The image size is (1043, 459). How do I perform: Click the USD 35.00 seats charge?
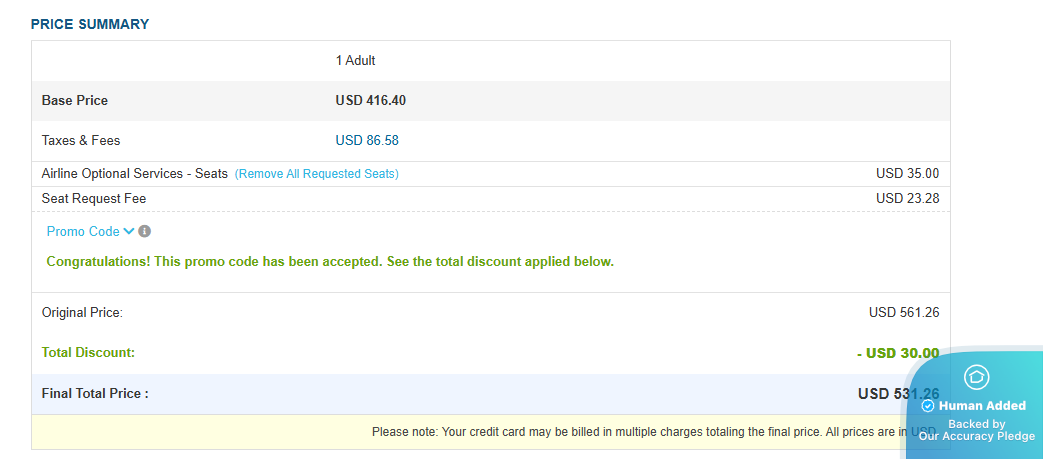907,174
